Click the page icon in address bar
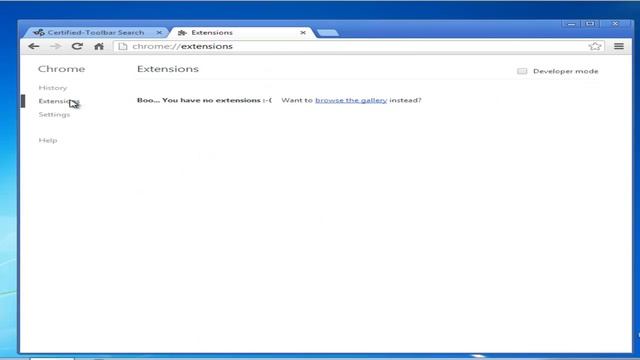640x360 pixels. pyautogui.click(x=122, y=47)
